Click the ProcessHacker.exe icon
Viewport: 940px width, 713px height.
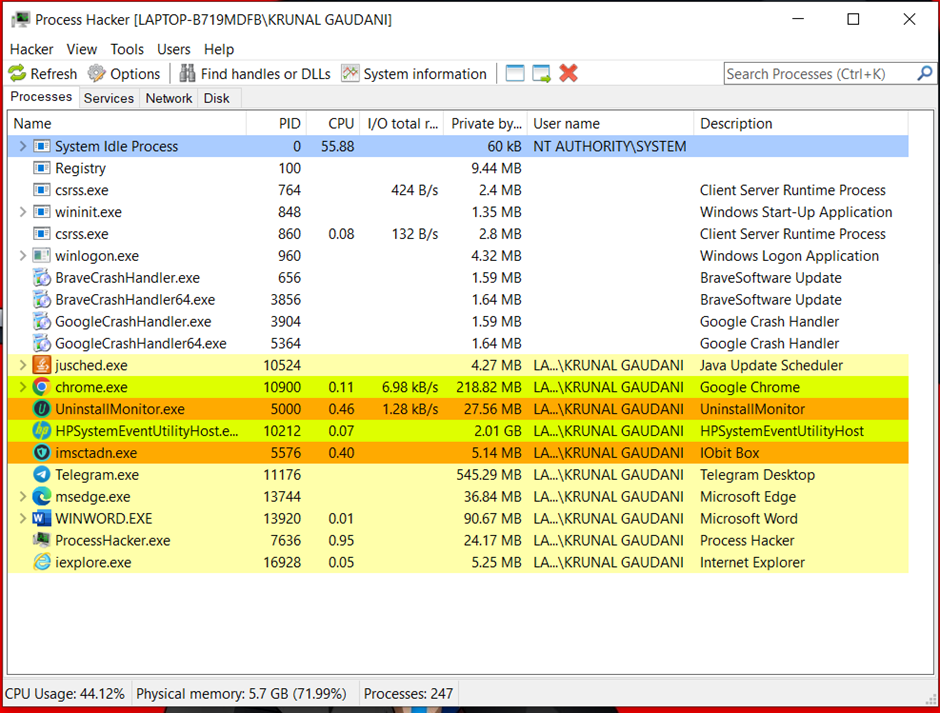(41, 540)
